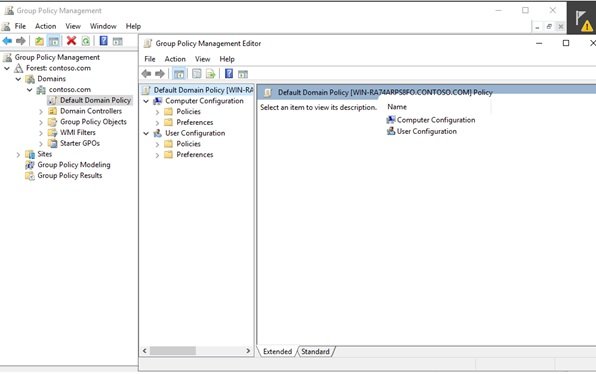The height and width of the screenshot is (374, 596).
Task: Switch to the Standard tab
Action: coord(315,352)
